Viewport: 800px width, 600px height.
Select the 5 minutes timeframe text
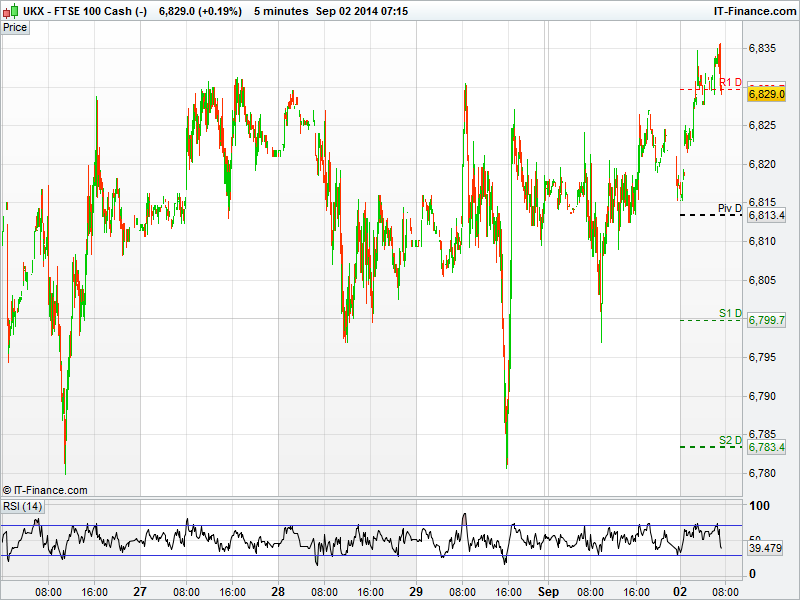tap(282, 11)
